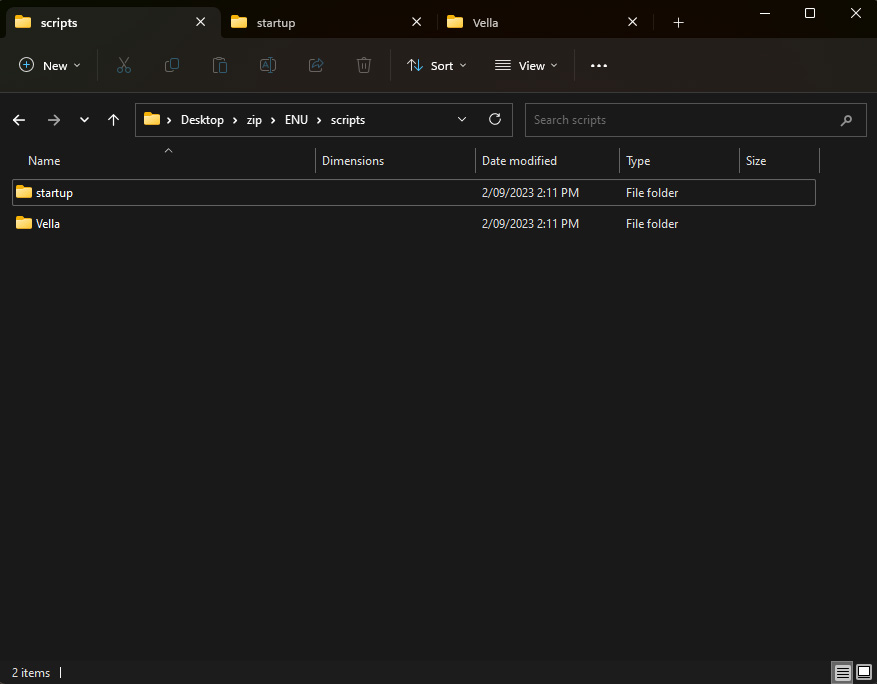
Task: Open the Sort dropdown menu
Action: coord(437,65)
